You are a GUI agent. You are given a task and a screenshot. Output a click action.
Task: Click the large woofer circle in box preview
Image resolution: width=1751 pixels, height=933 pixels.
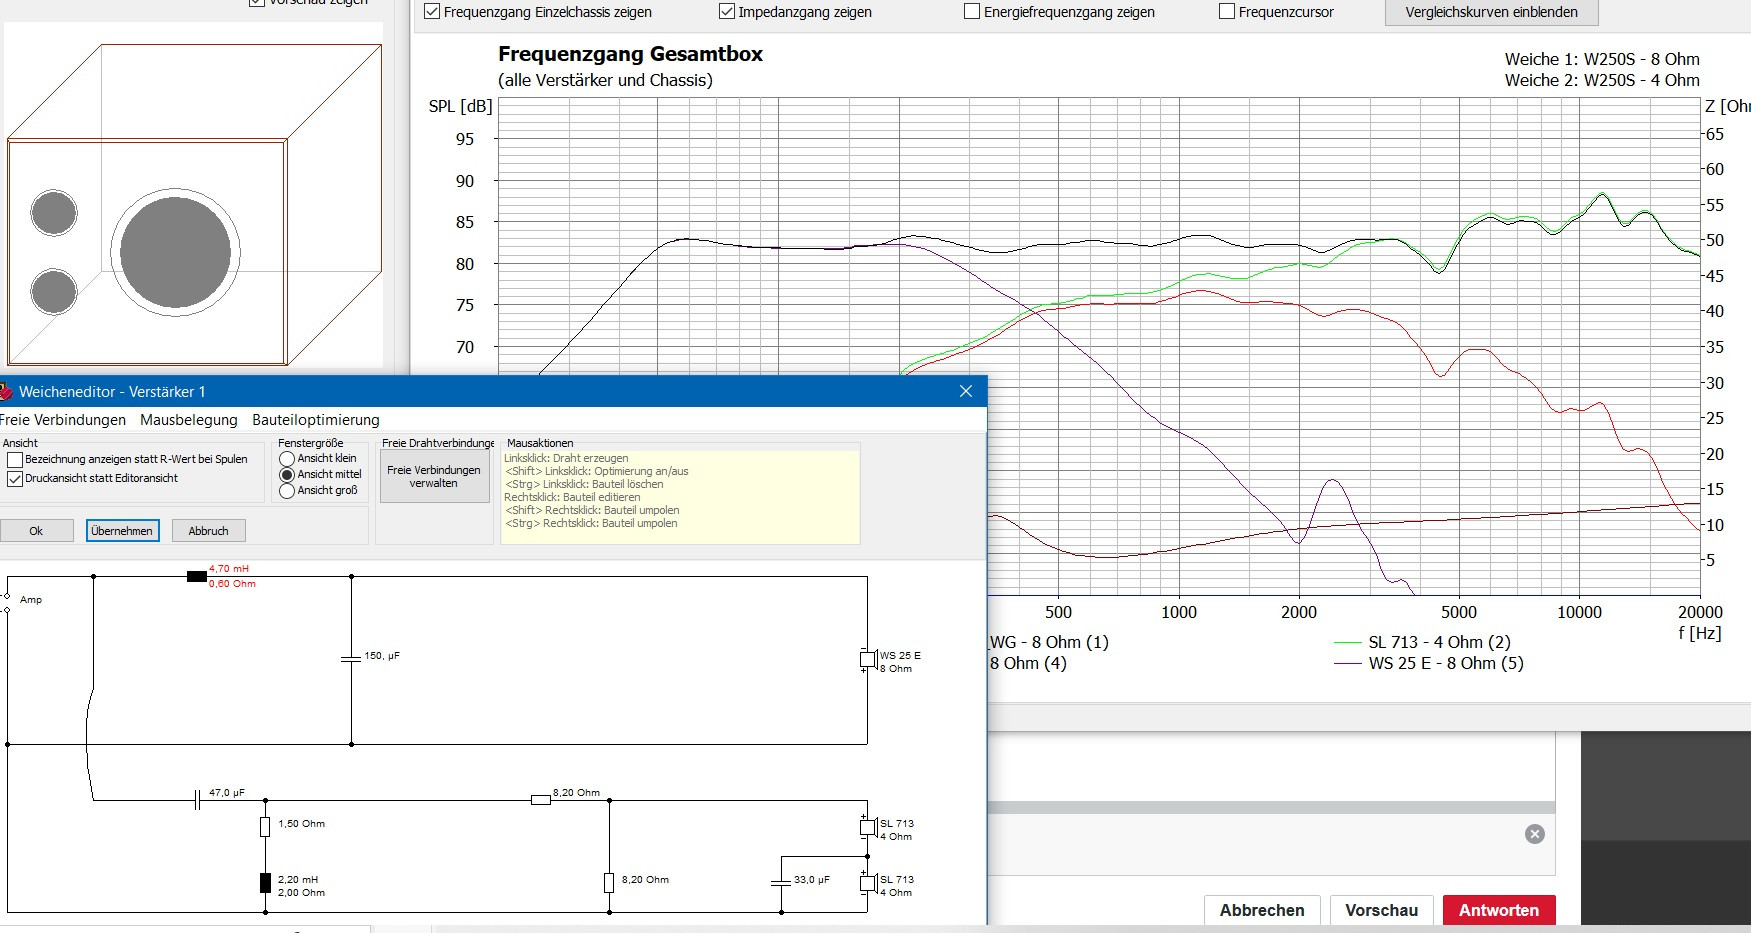[175, 252]
